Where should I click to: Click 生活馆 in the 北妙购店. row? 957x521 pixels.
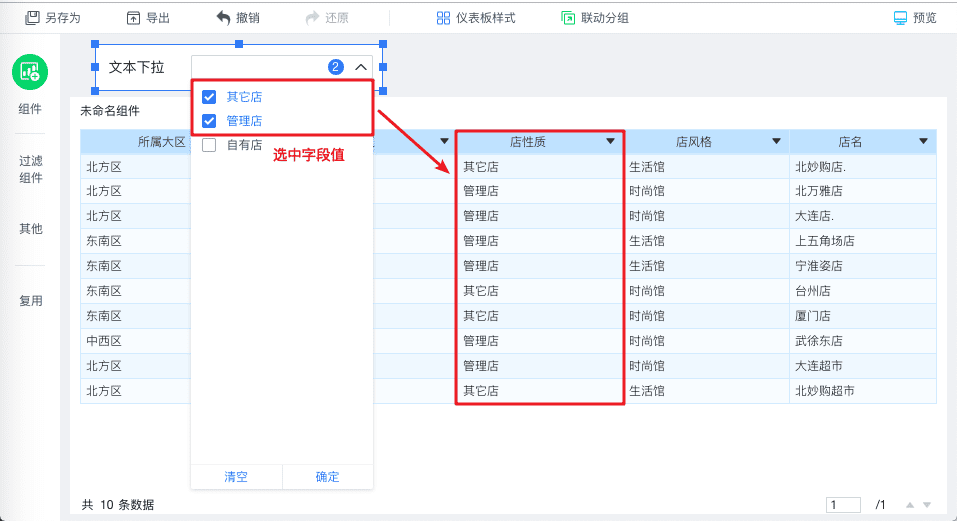[647, 167]
